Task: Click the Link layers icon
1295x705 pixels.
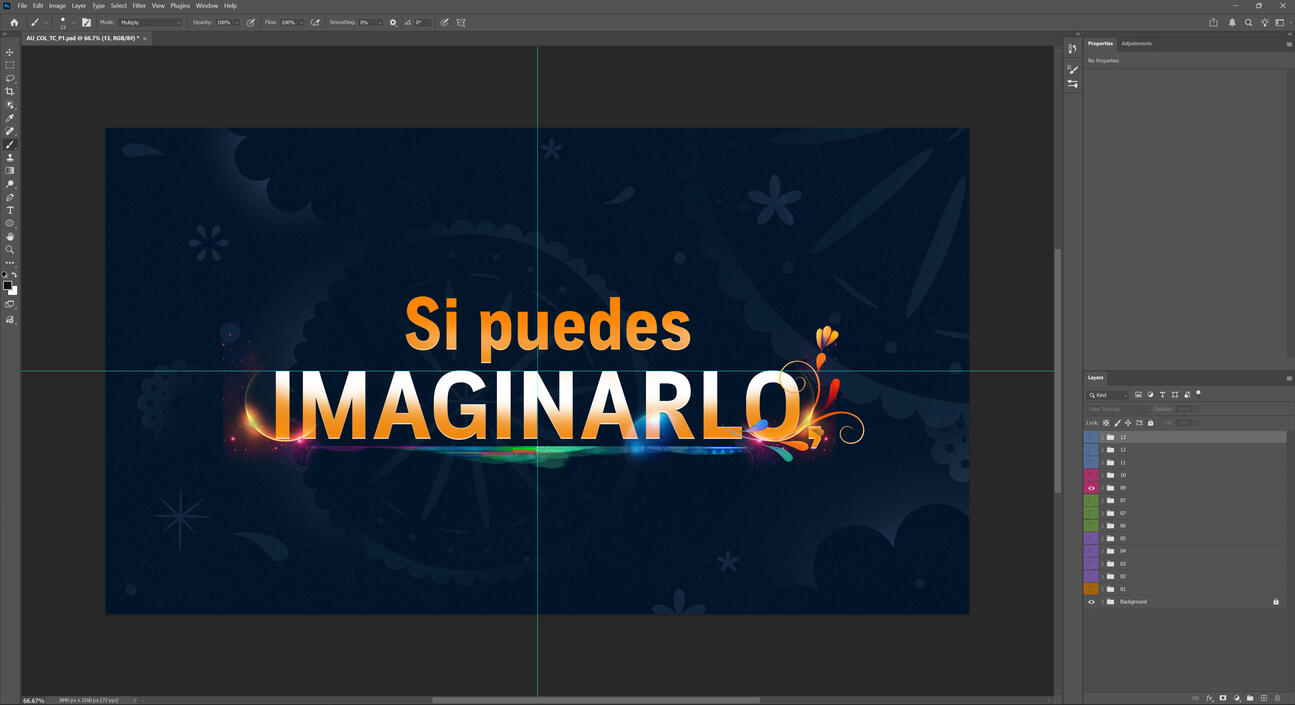Action: [1195, 698]
